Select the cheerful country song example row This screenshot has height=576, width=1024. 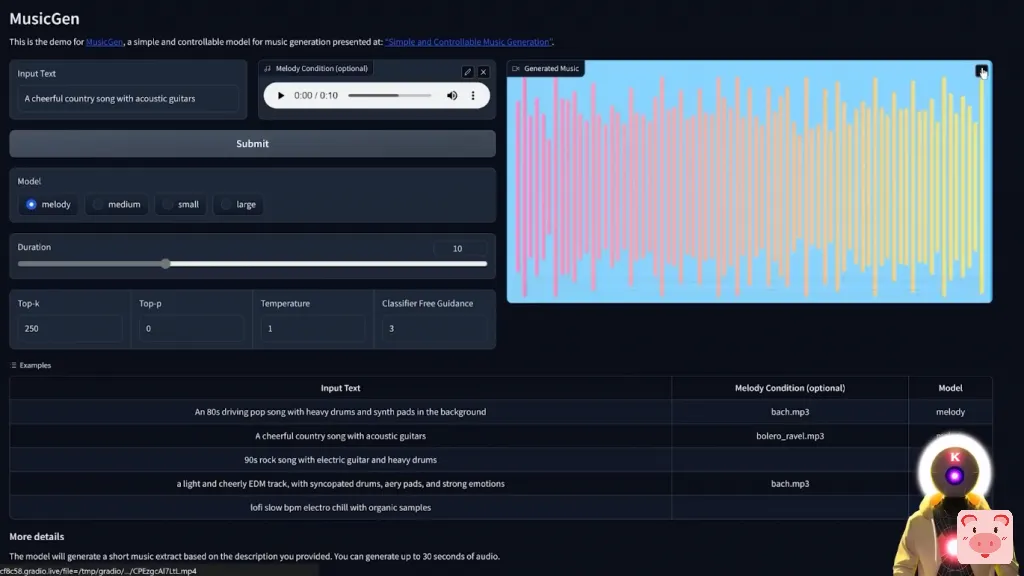coord(340,436)
